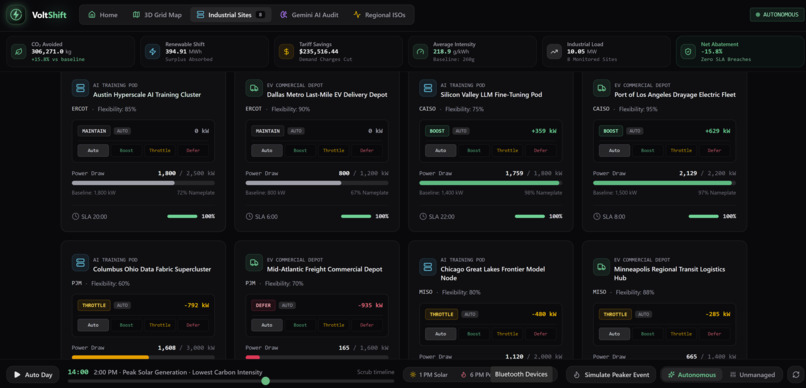Click the 306,271.0 kg CO2 value
The height and width of the screenshot is (388, 806).
(x=51, y=51)
